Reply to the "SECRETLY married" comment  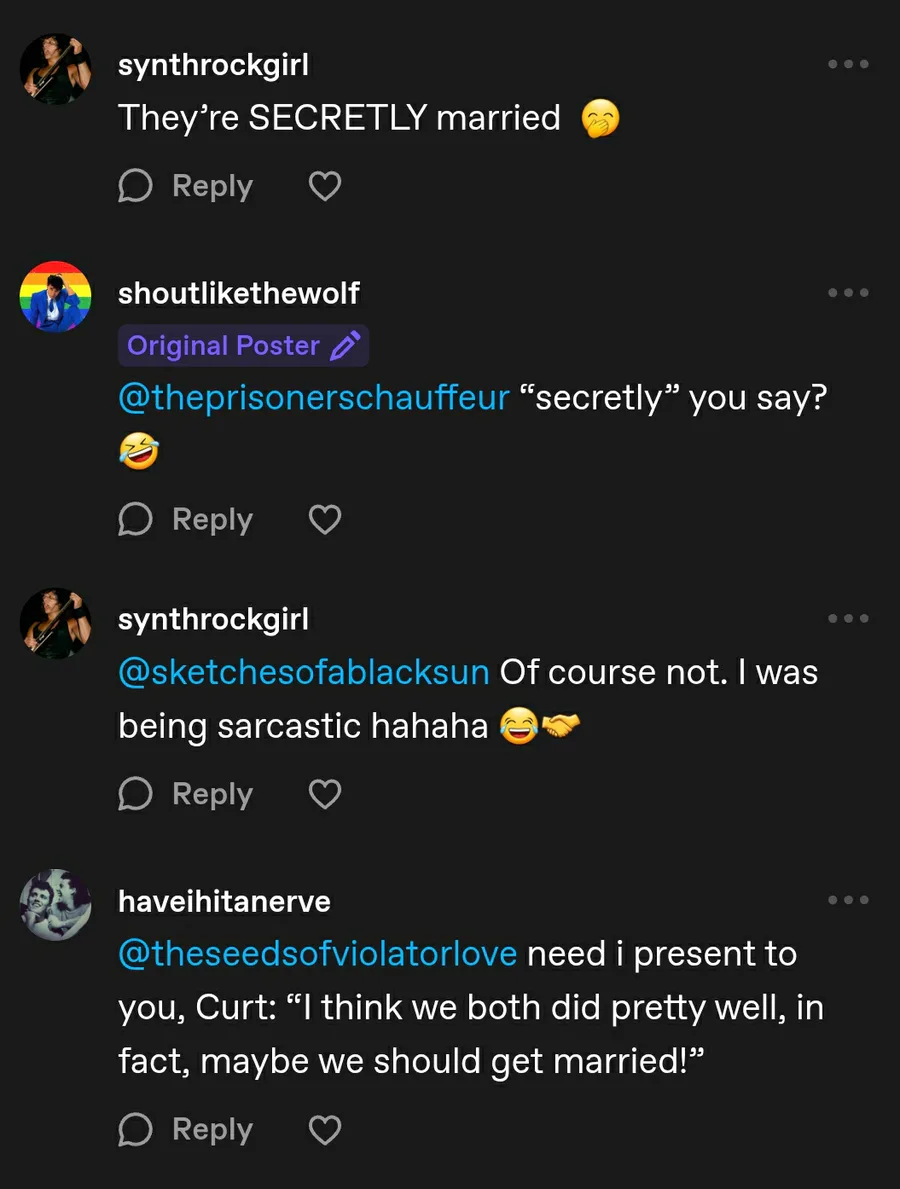[x=186, y=187]
